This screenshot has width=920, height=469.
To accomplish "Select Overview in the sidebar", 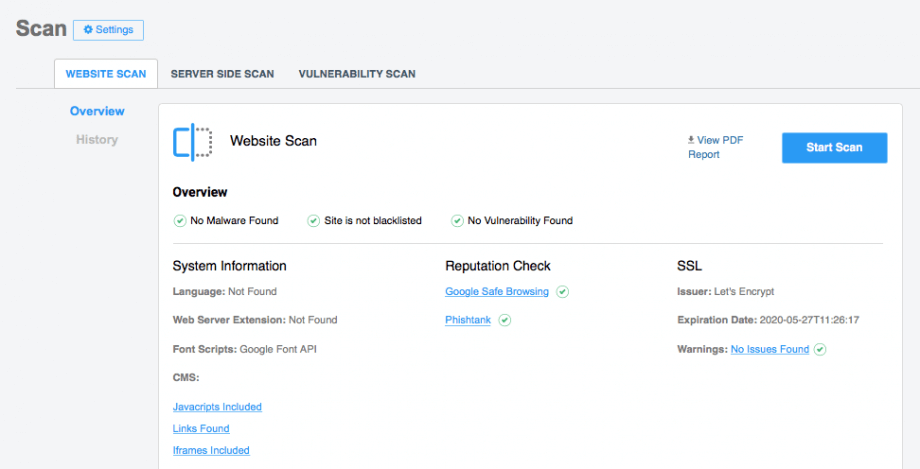I will (x=97, y=111).
